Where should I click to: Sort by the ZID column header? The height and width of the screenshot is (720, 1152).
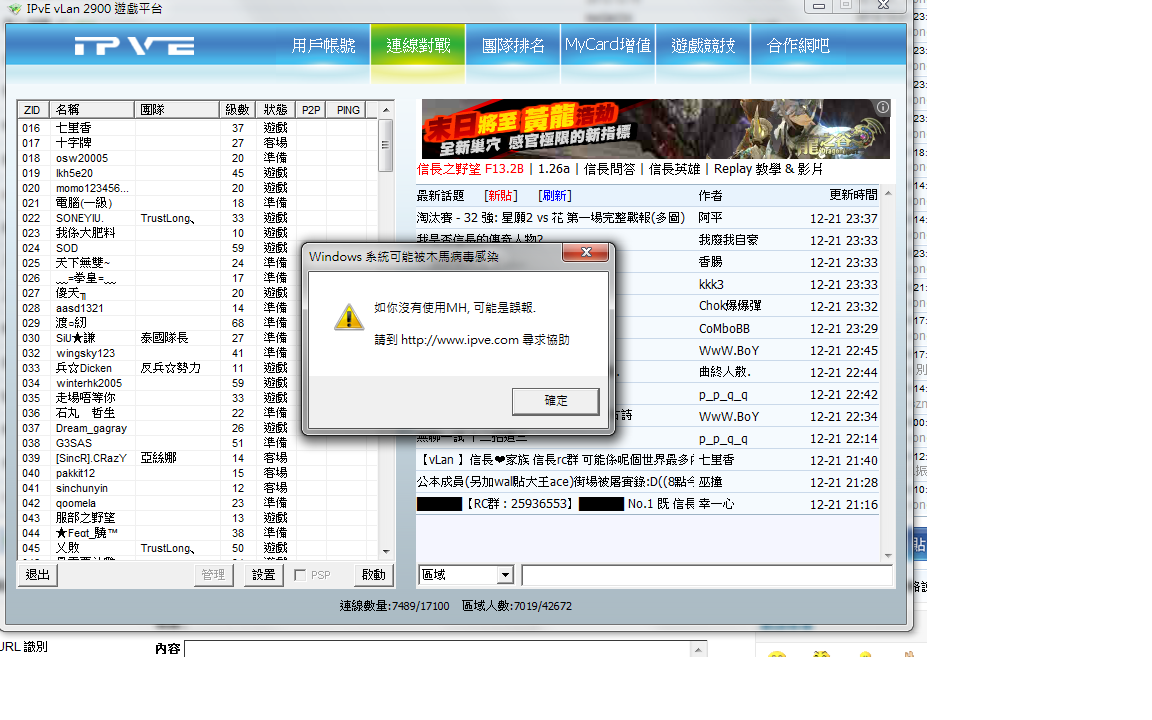(x=33, y=109)
